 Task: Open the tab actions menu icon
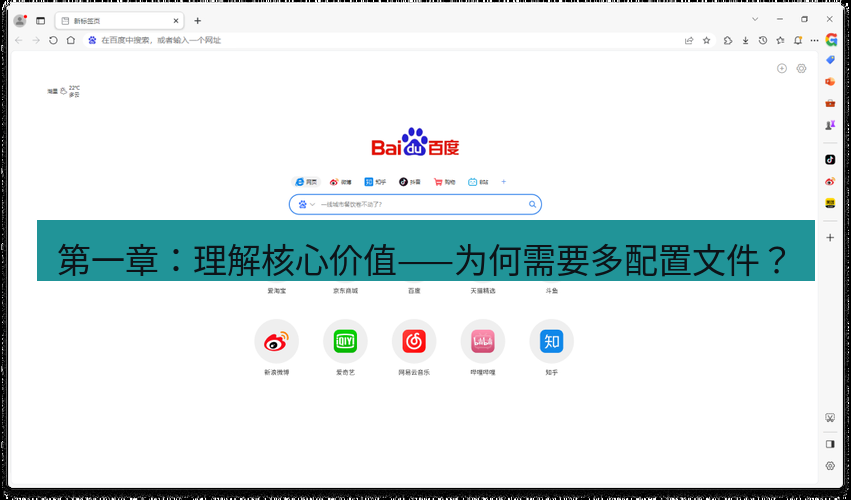[x=40, y=21]
